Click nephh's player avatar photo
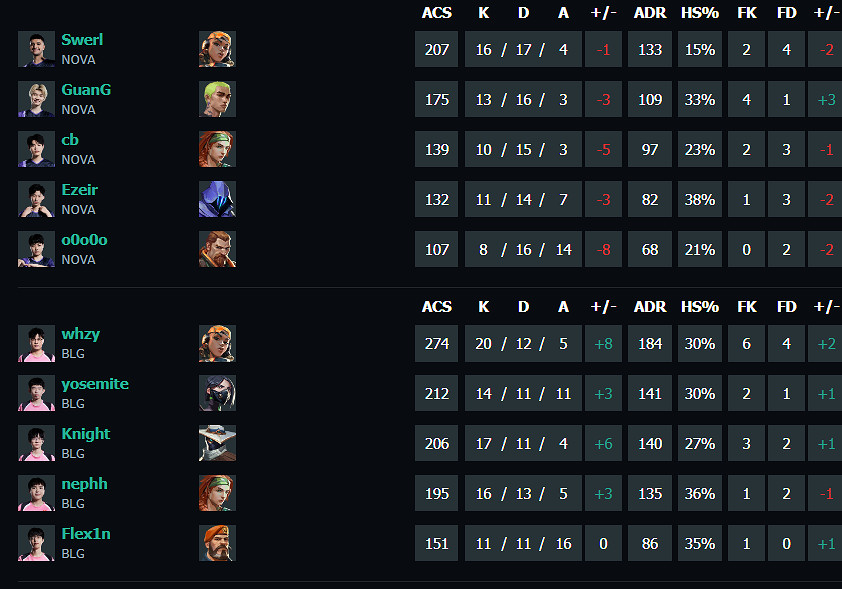This screenshot has height=589, width=842. click(x=36, y=493)
